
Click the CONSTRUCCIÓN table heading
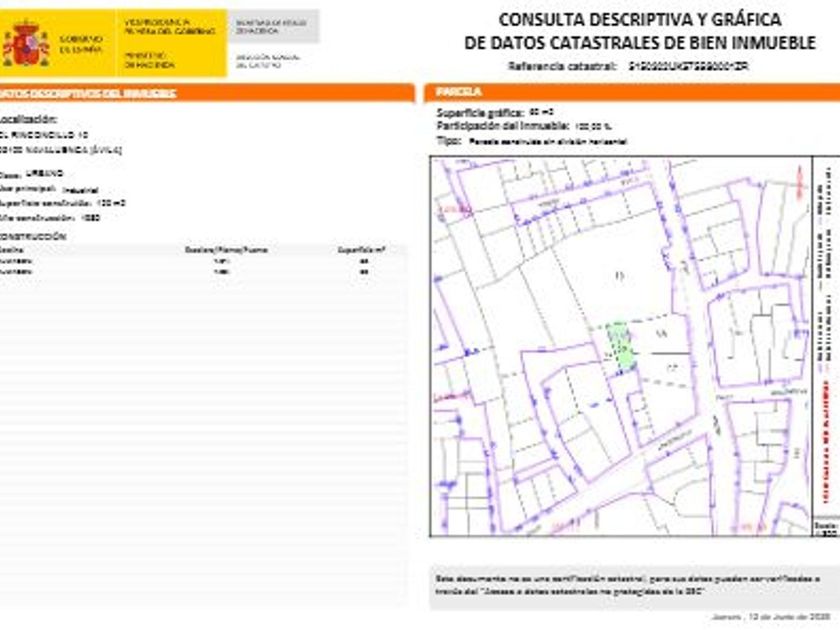click(x=33, y=237)
